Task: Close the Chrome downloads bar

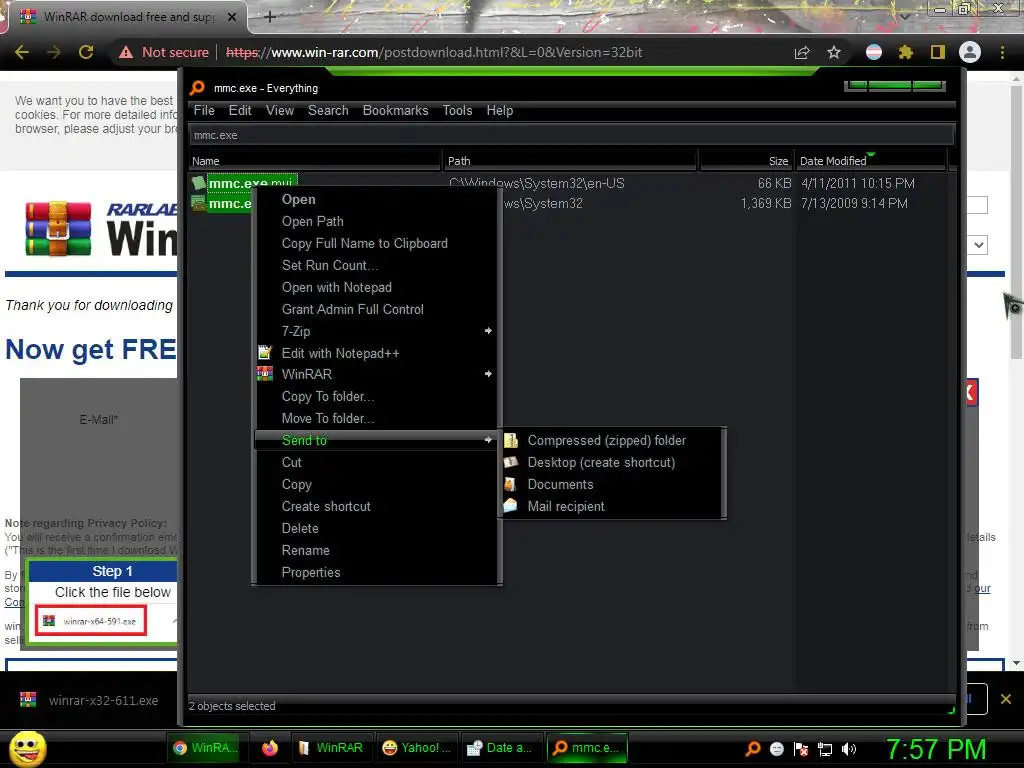Action: click(x=1006, y=699)
